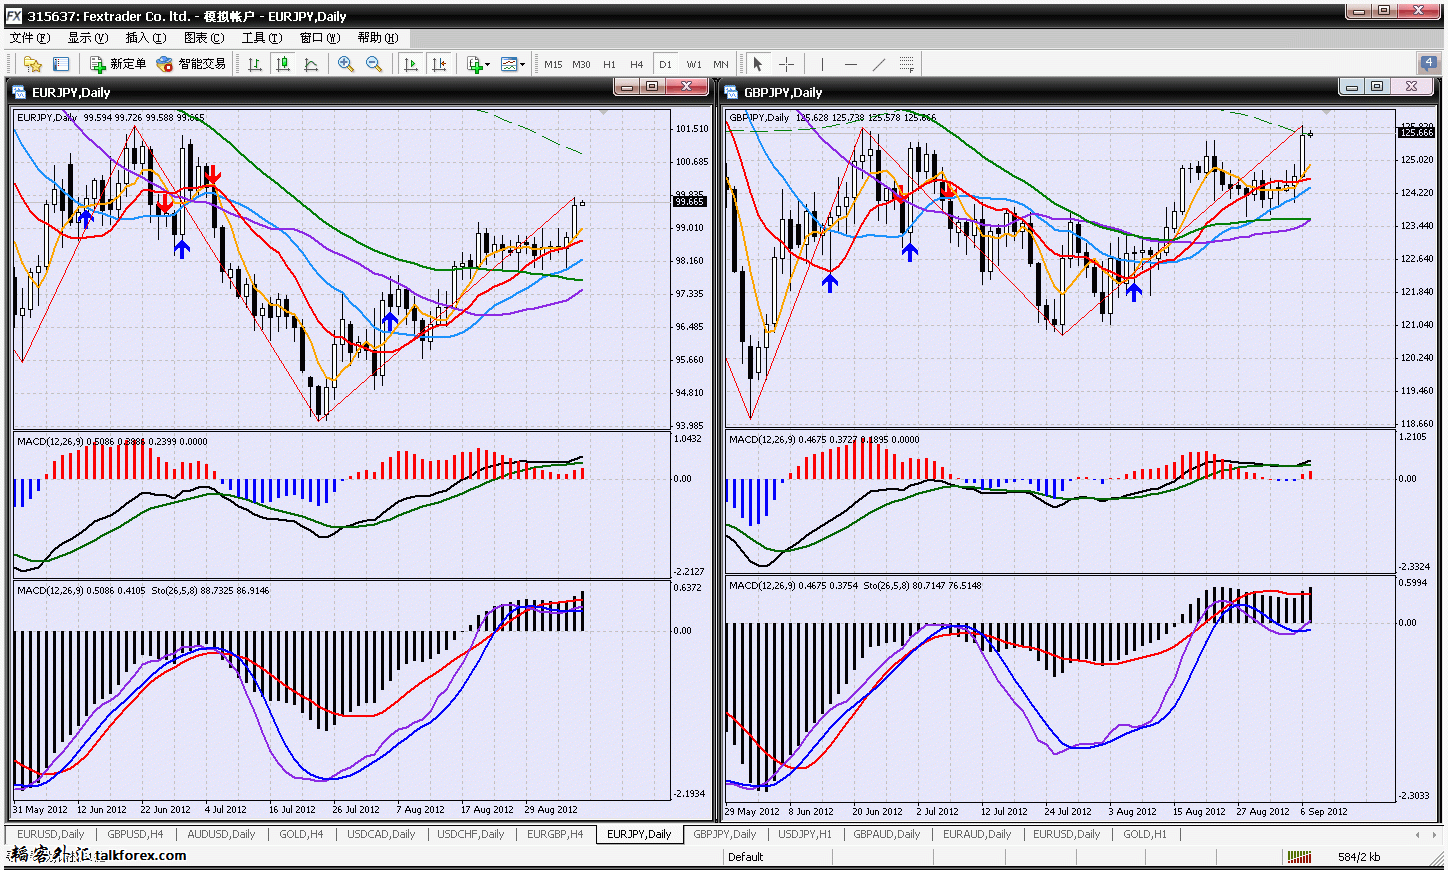Open the 工具 Tools menu
The height and width of the screenshot is (870, 1448).
pyautogui.click(x=261, y=38)
